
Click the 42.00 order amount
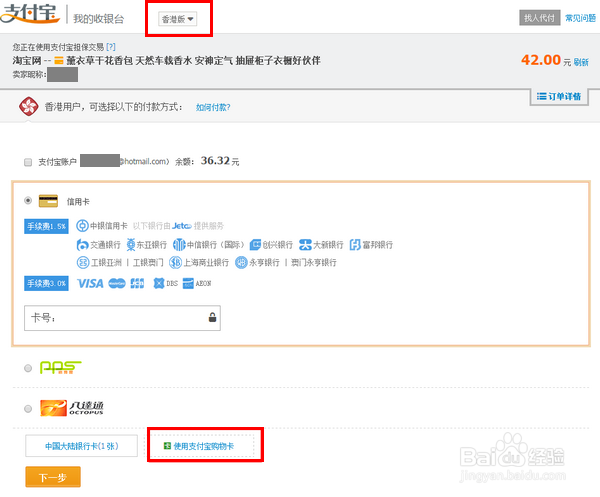pos(541,60)
